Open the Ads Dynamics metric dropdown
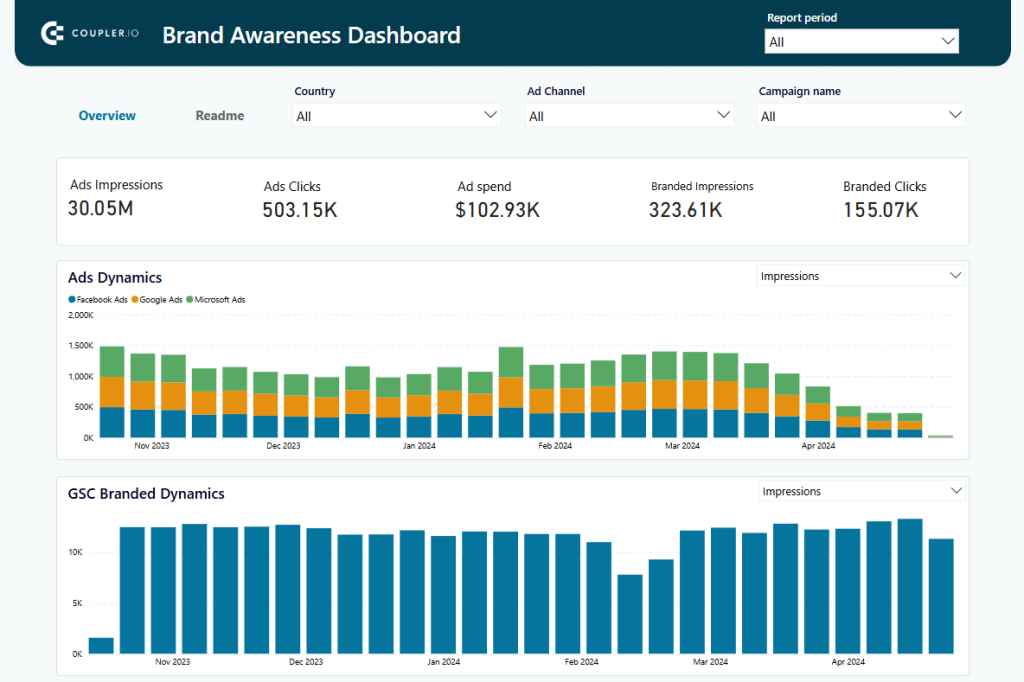This screenshot has height=682, width=1024. point(860,276)
